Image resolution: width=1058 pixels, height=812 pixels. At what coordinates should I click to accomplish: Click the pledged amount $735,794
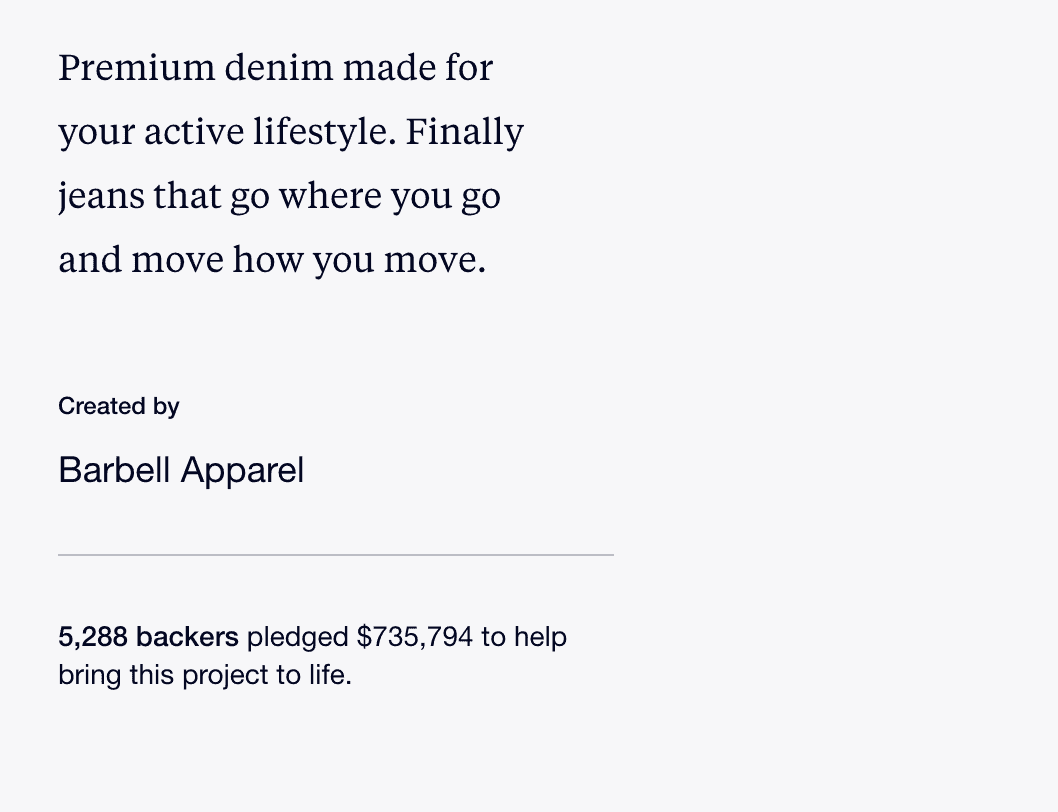[415, 637]
